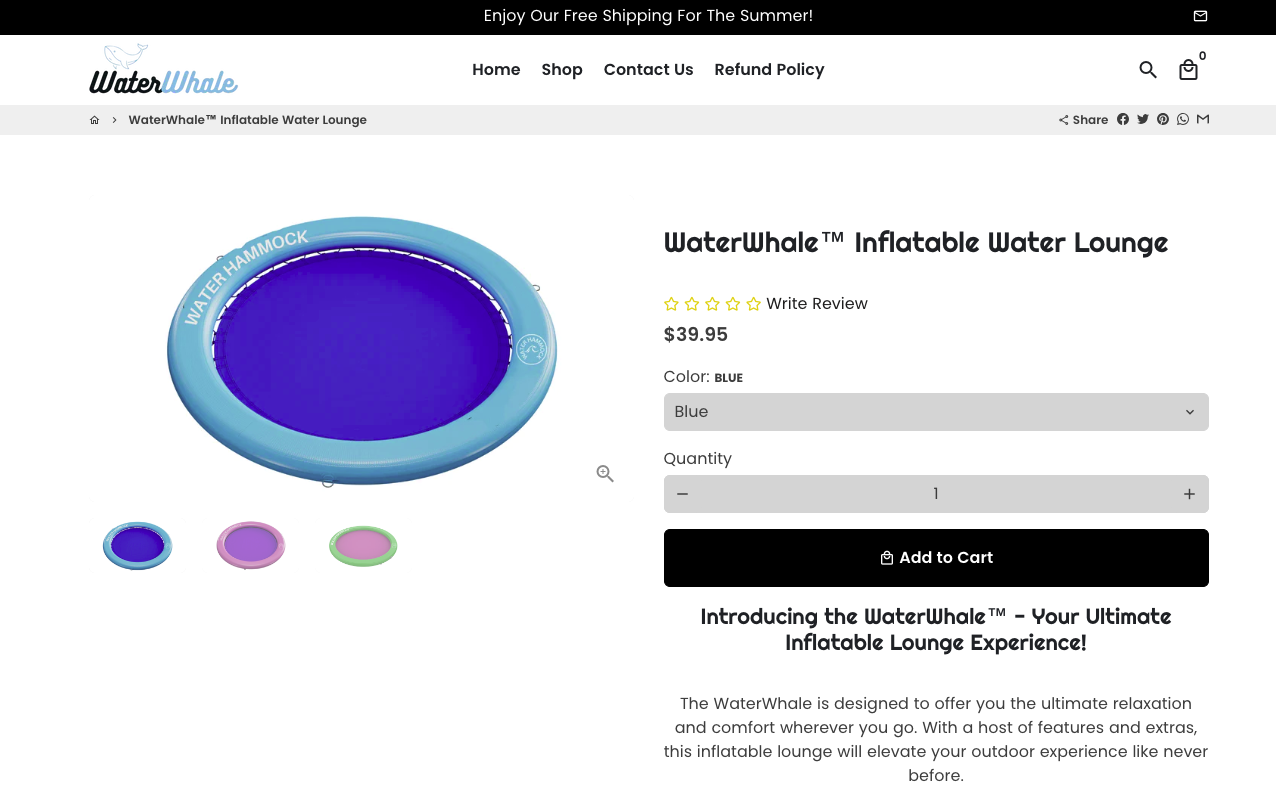Share product on Facebook
This screenshot has height=797, width=1276.
(1123, 119)
